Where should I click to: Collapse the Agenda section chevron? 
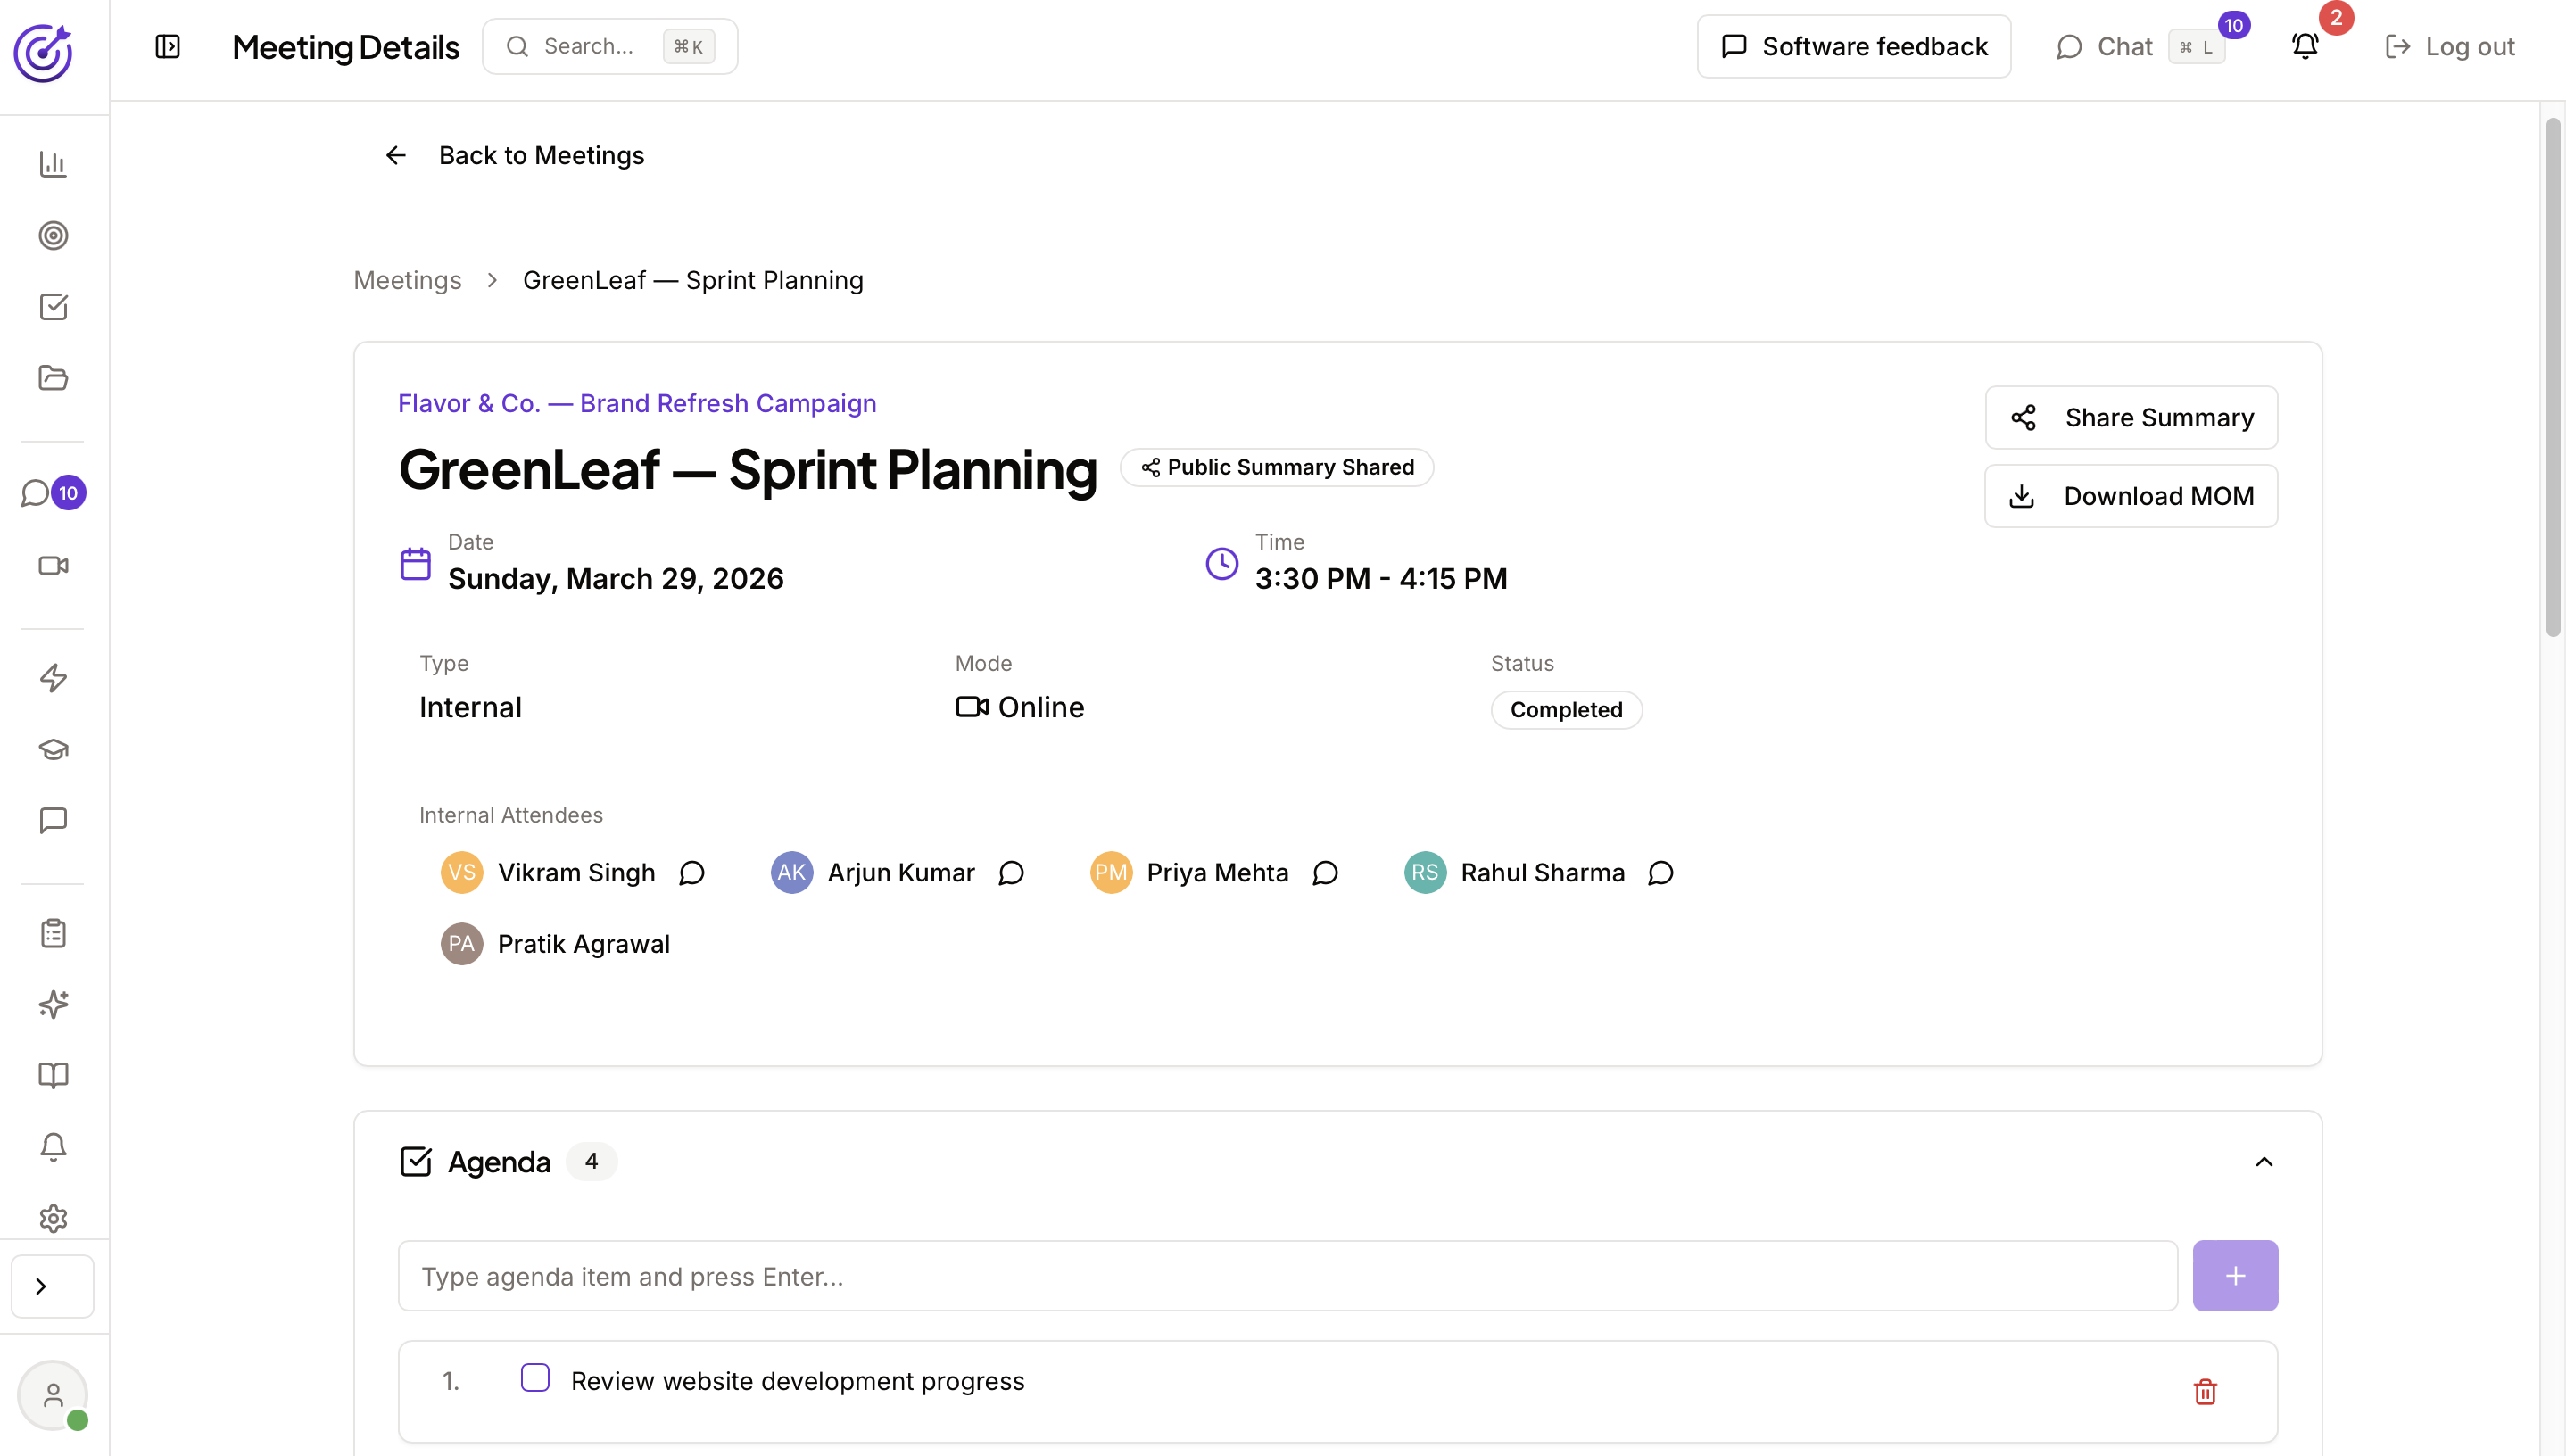(2264, 1161)
